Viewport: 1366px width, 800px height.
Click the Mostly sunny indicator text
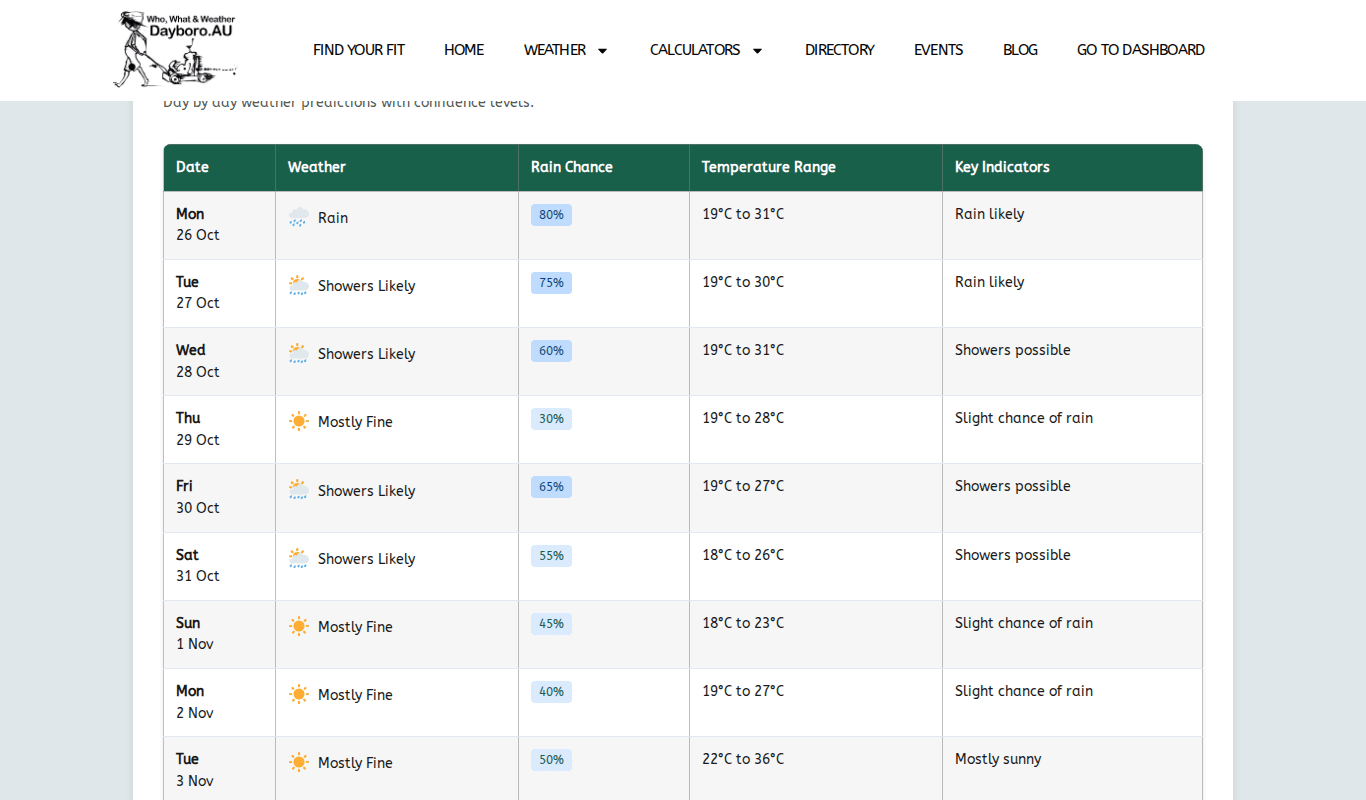[998, 759]
